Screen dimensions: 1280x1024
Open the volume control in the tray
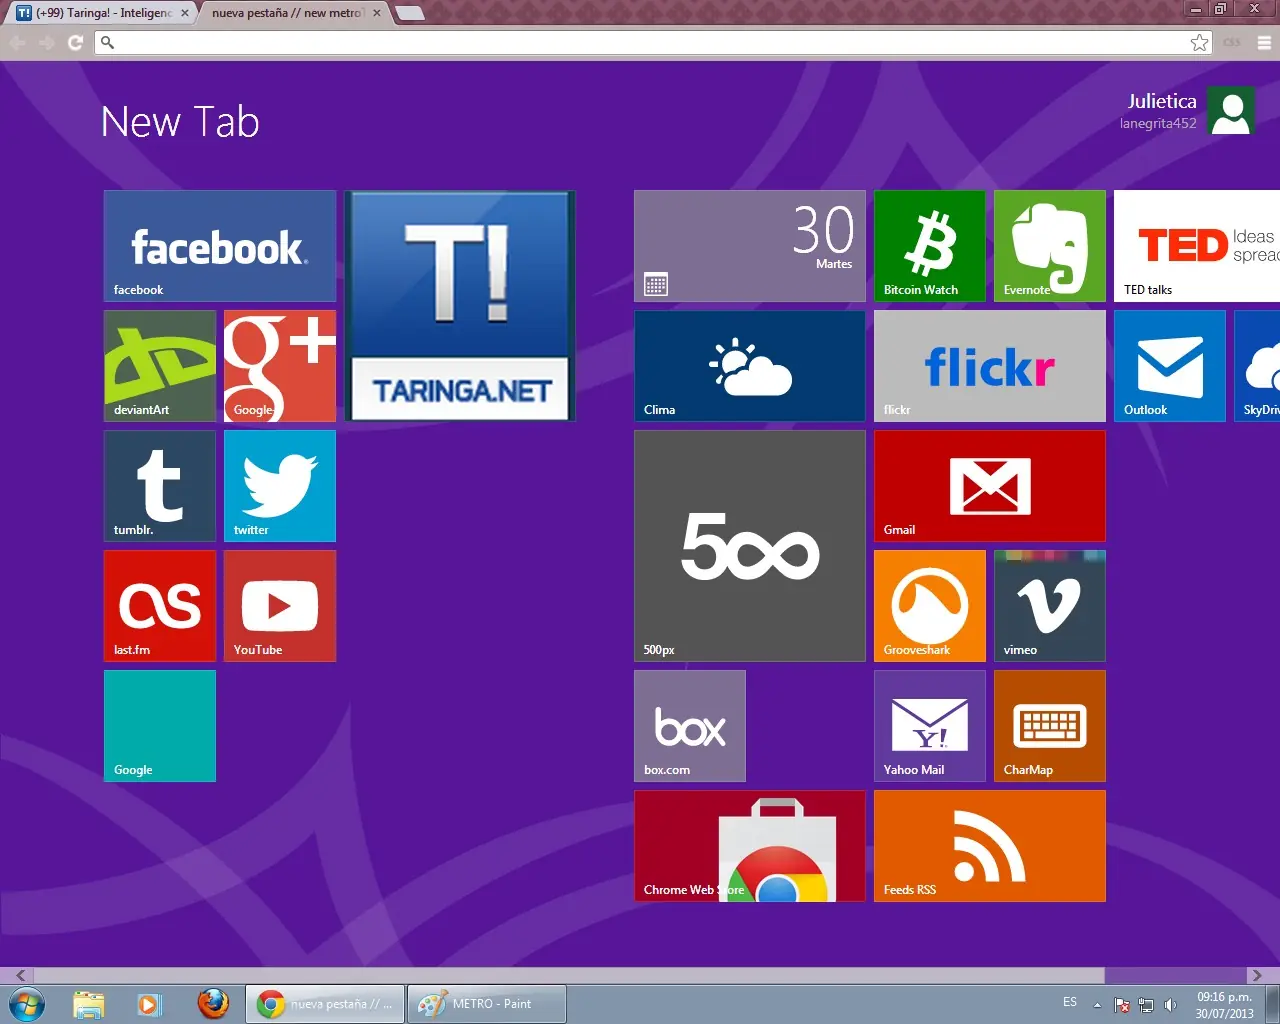click(1170, 1005)
